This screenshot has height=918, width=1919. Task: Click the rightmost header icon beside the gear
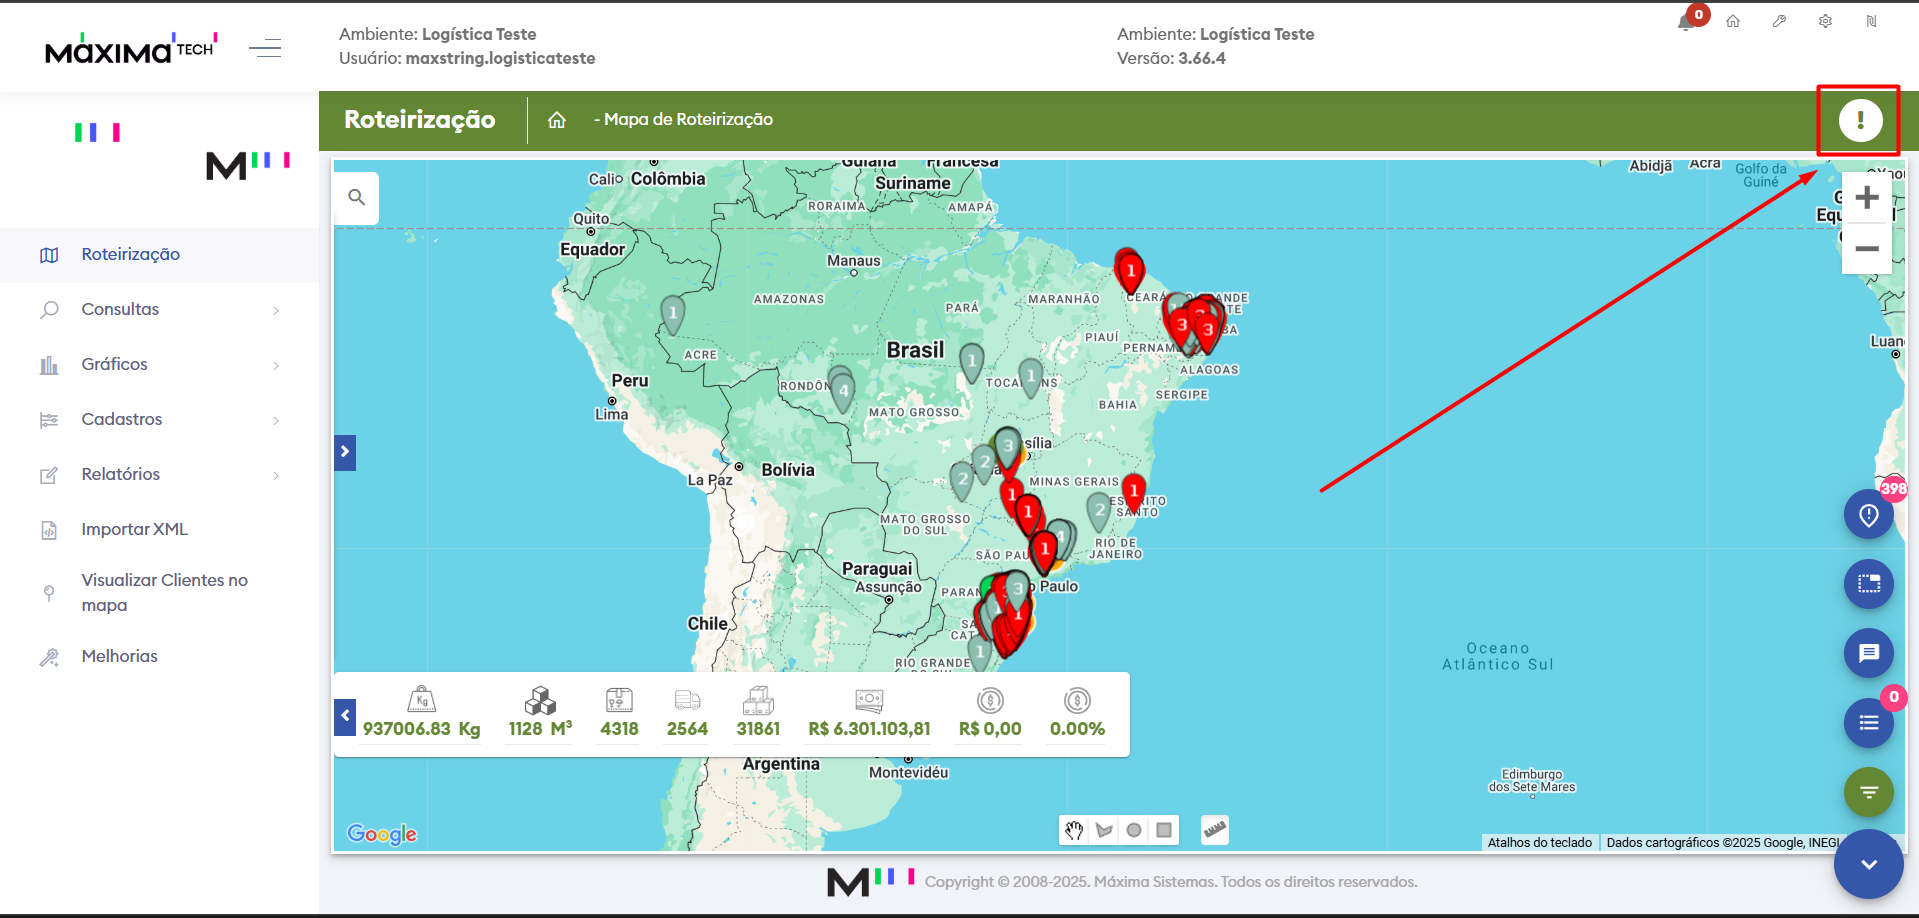[1871, 21]
